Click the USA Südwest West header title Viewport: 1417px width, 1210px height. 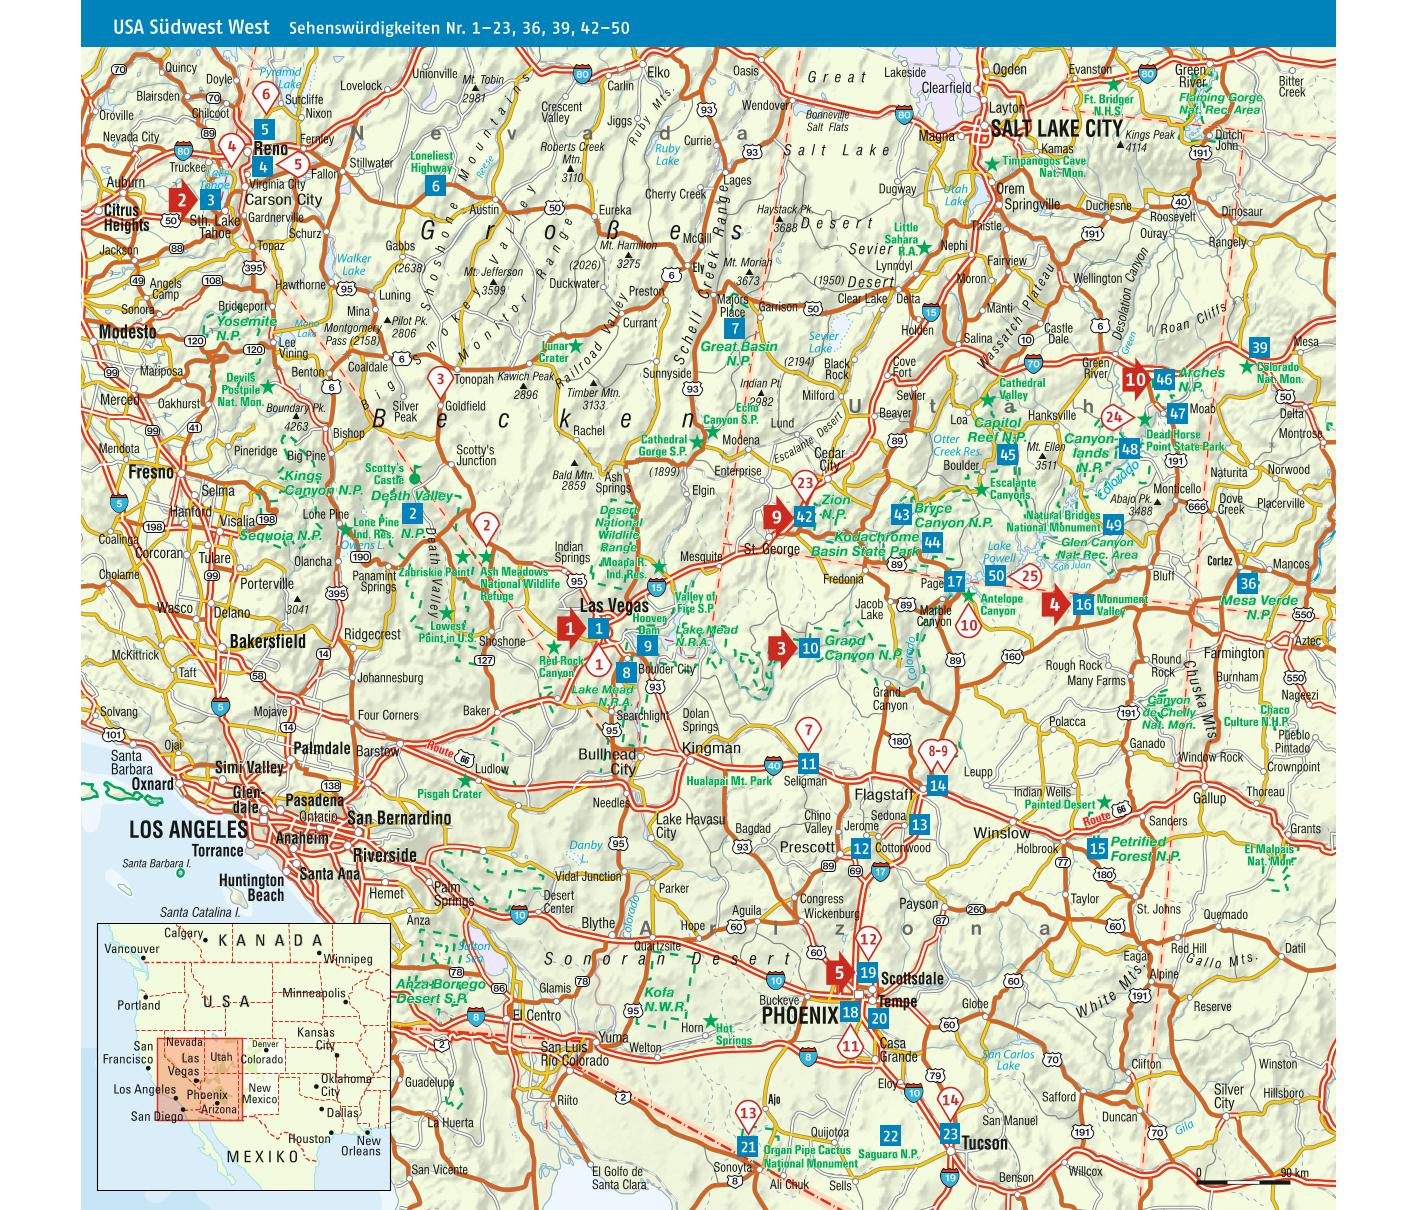tap(191, 27)
